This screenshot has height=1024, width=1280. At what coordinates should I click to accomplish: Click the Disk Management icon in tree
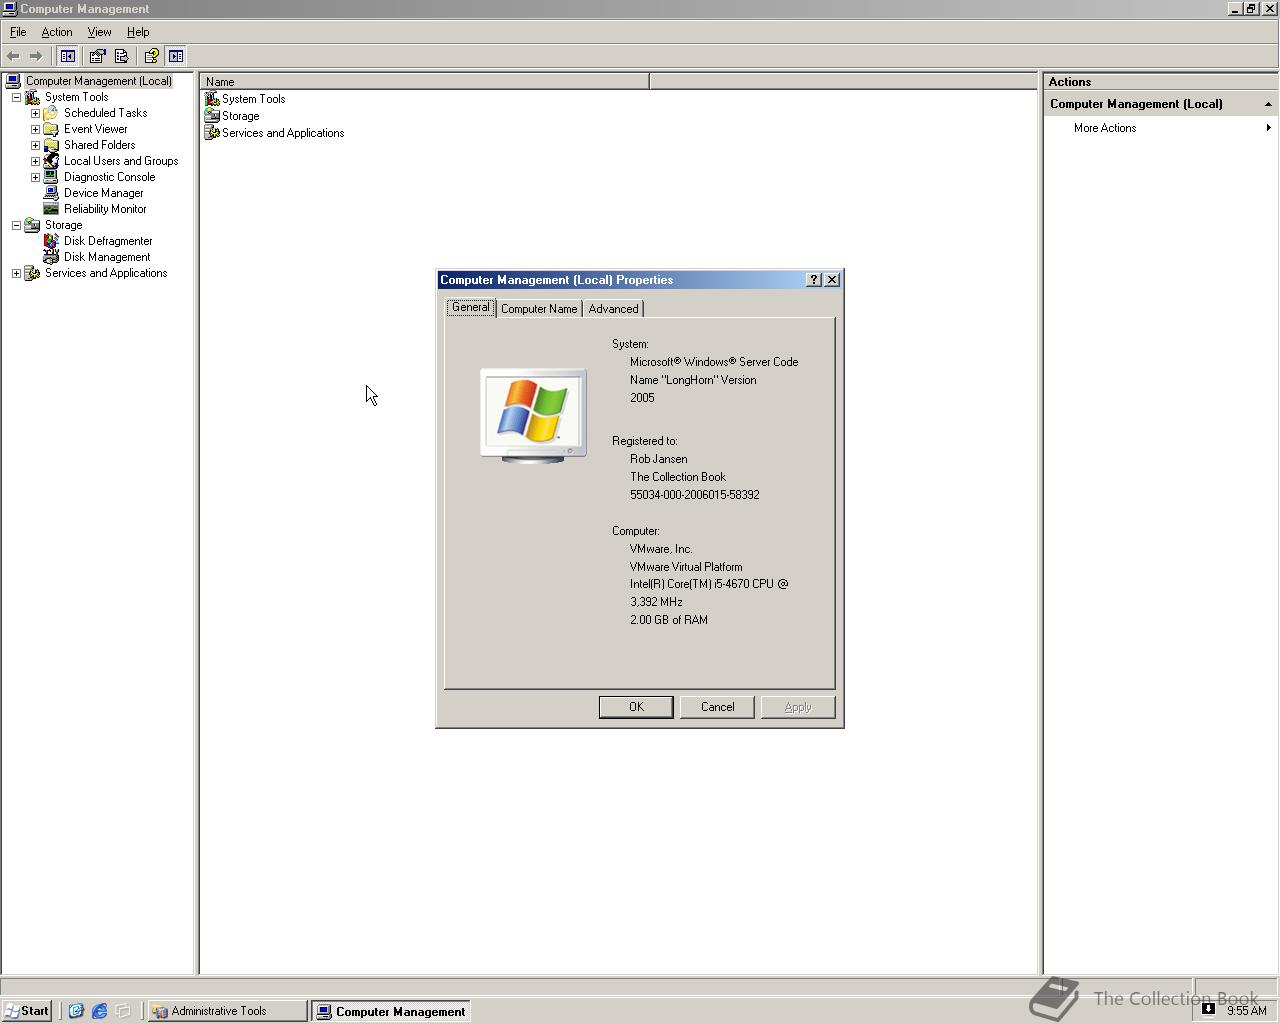[x=51, y=257]
